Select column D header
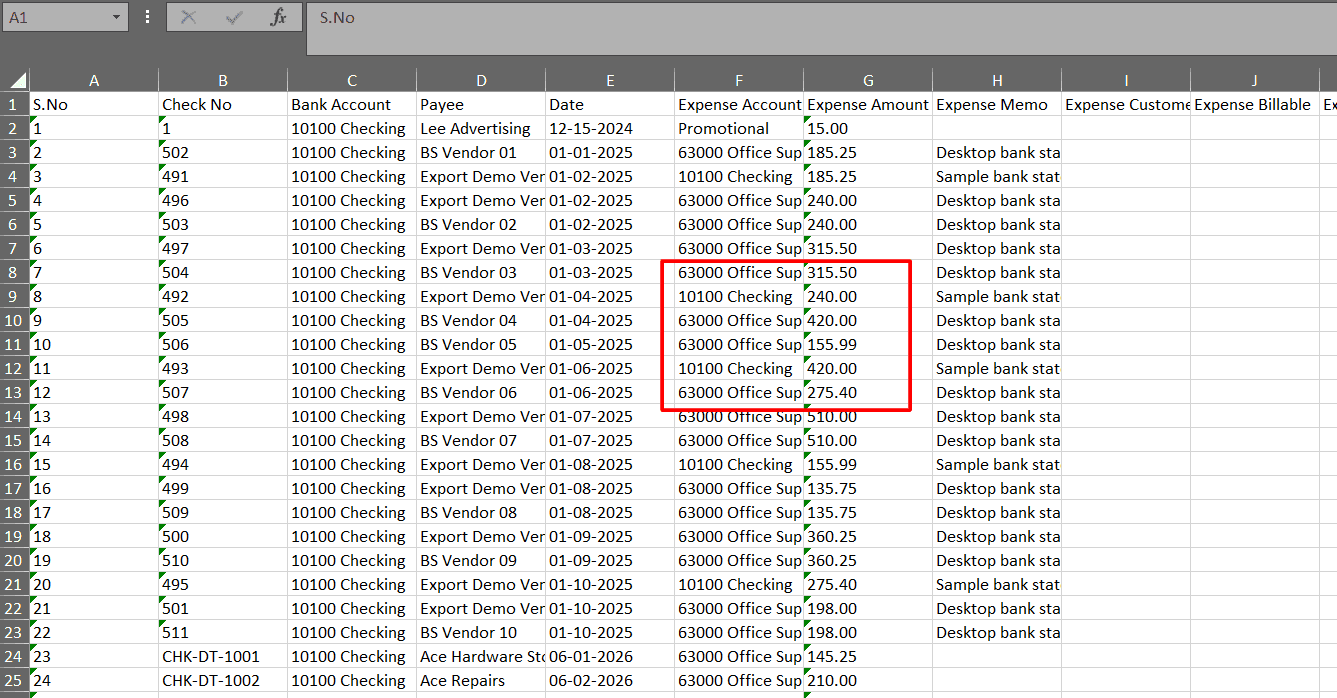The width and height of the screenshot is (1337, 698). [x=481, y=81]
